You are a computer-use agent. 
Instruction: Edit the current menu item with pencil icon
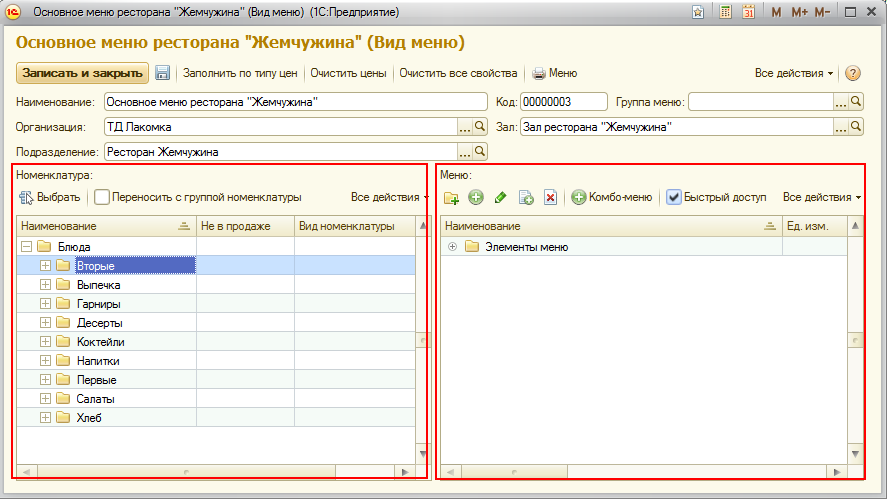[x=501, y=198]
